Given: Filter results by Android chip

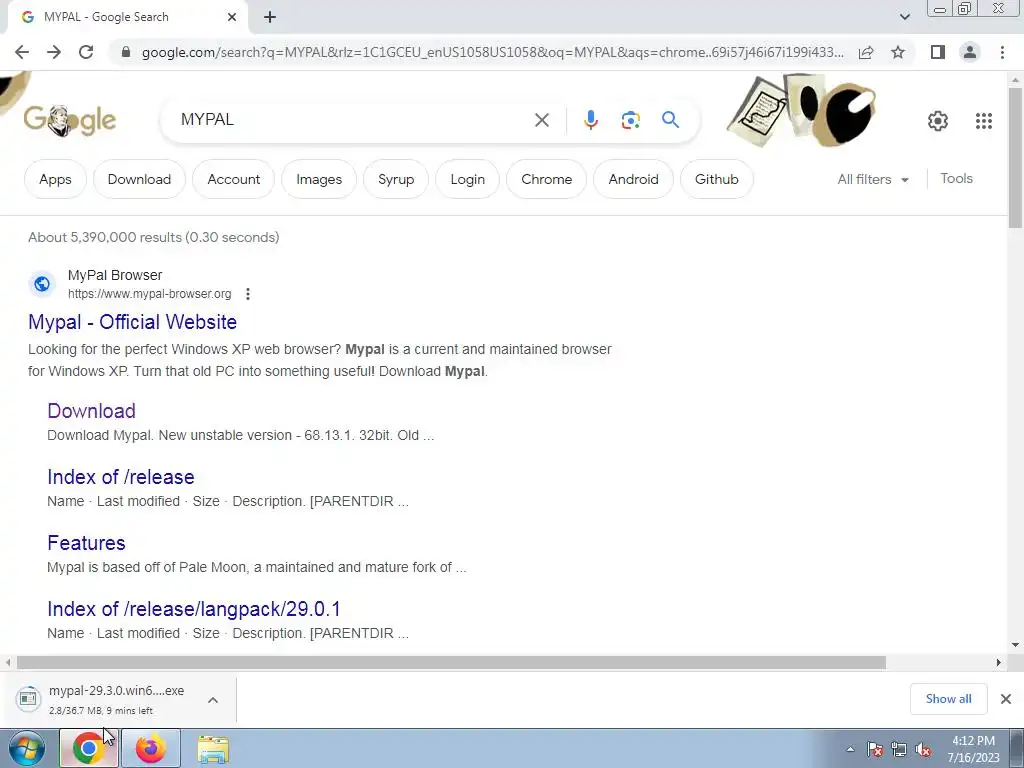Looking at the screenshot, I should click(x=633, y=179).
